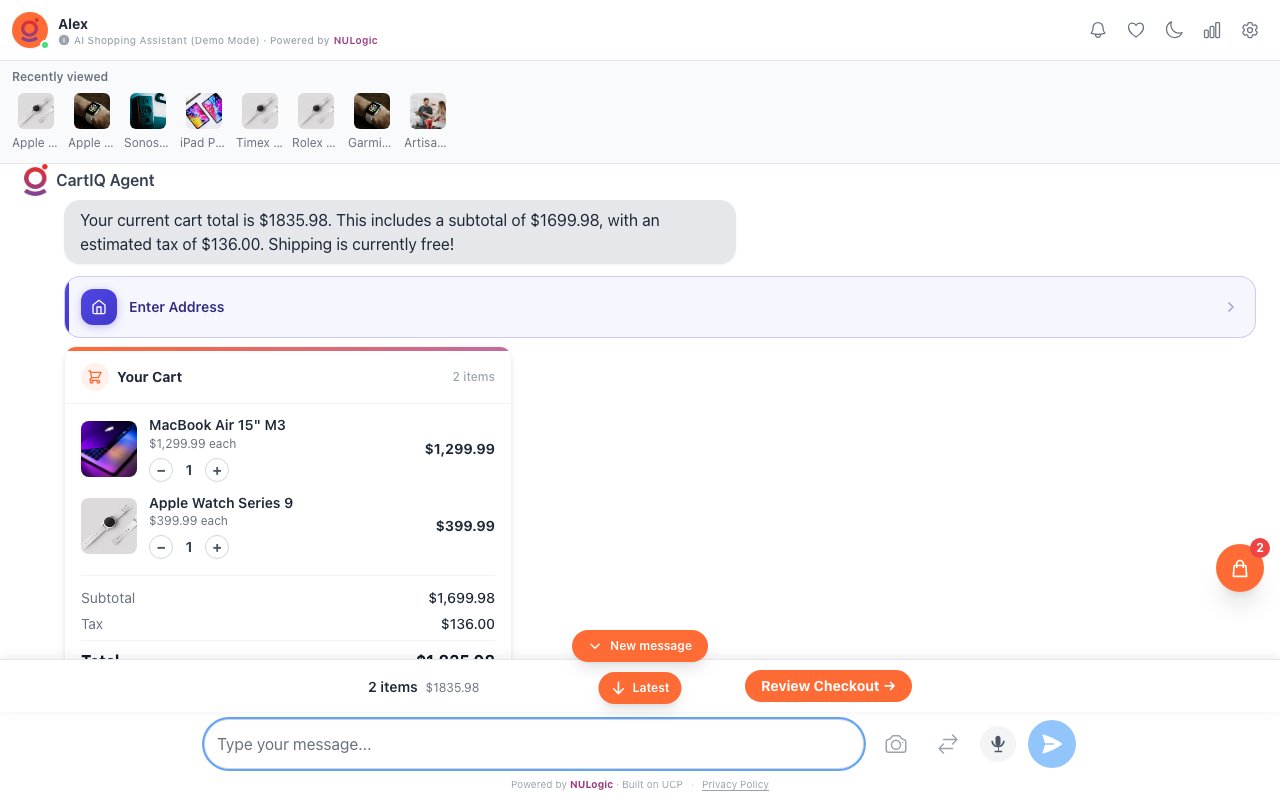This screenshot has height=800, width=1280.
Task: Click the compare arrows icon
Action: (x=947, y=744)
